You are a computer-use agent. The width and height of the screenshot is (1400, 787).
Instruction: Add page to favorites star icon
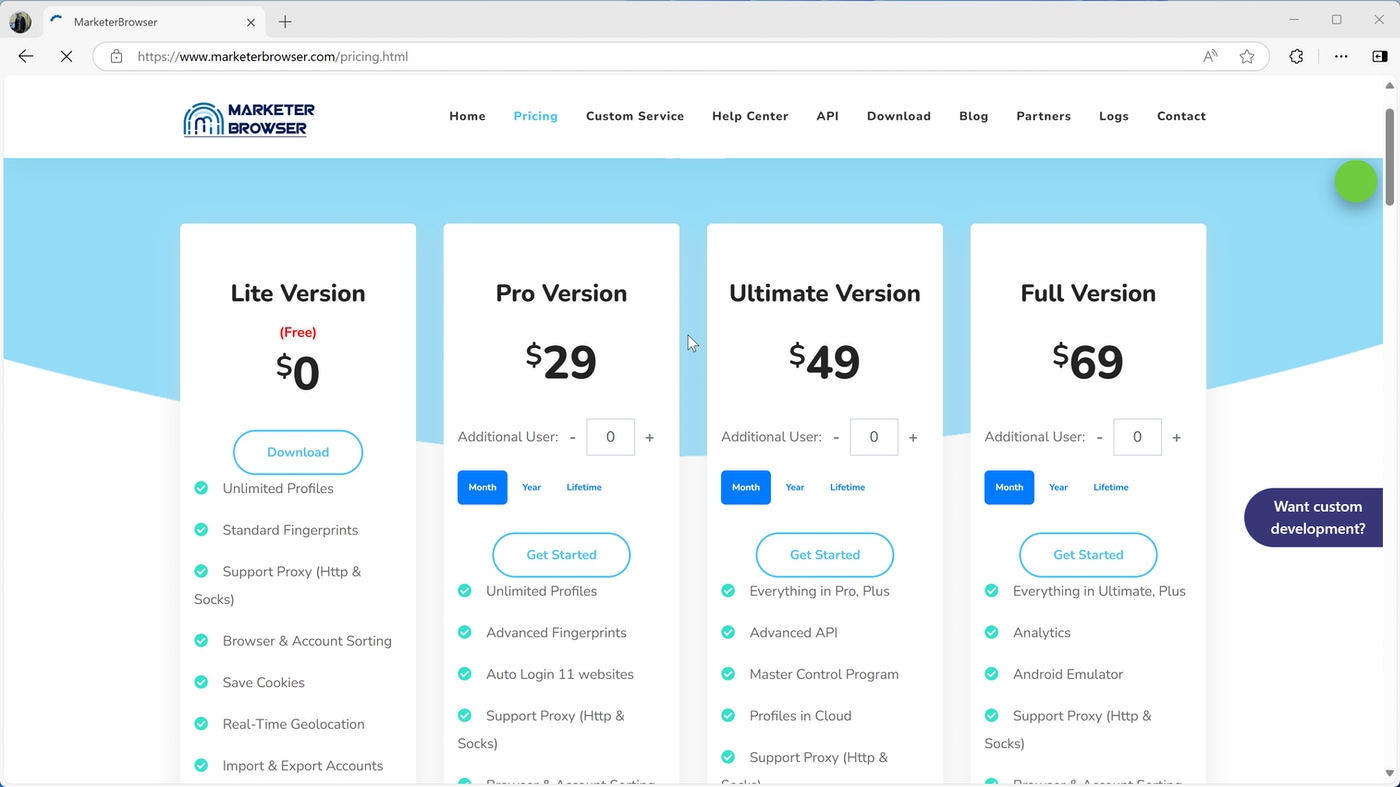point(1247,57)
